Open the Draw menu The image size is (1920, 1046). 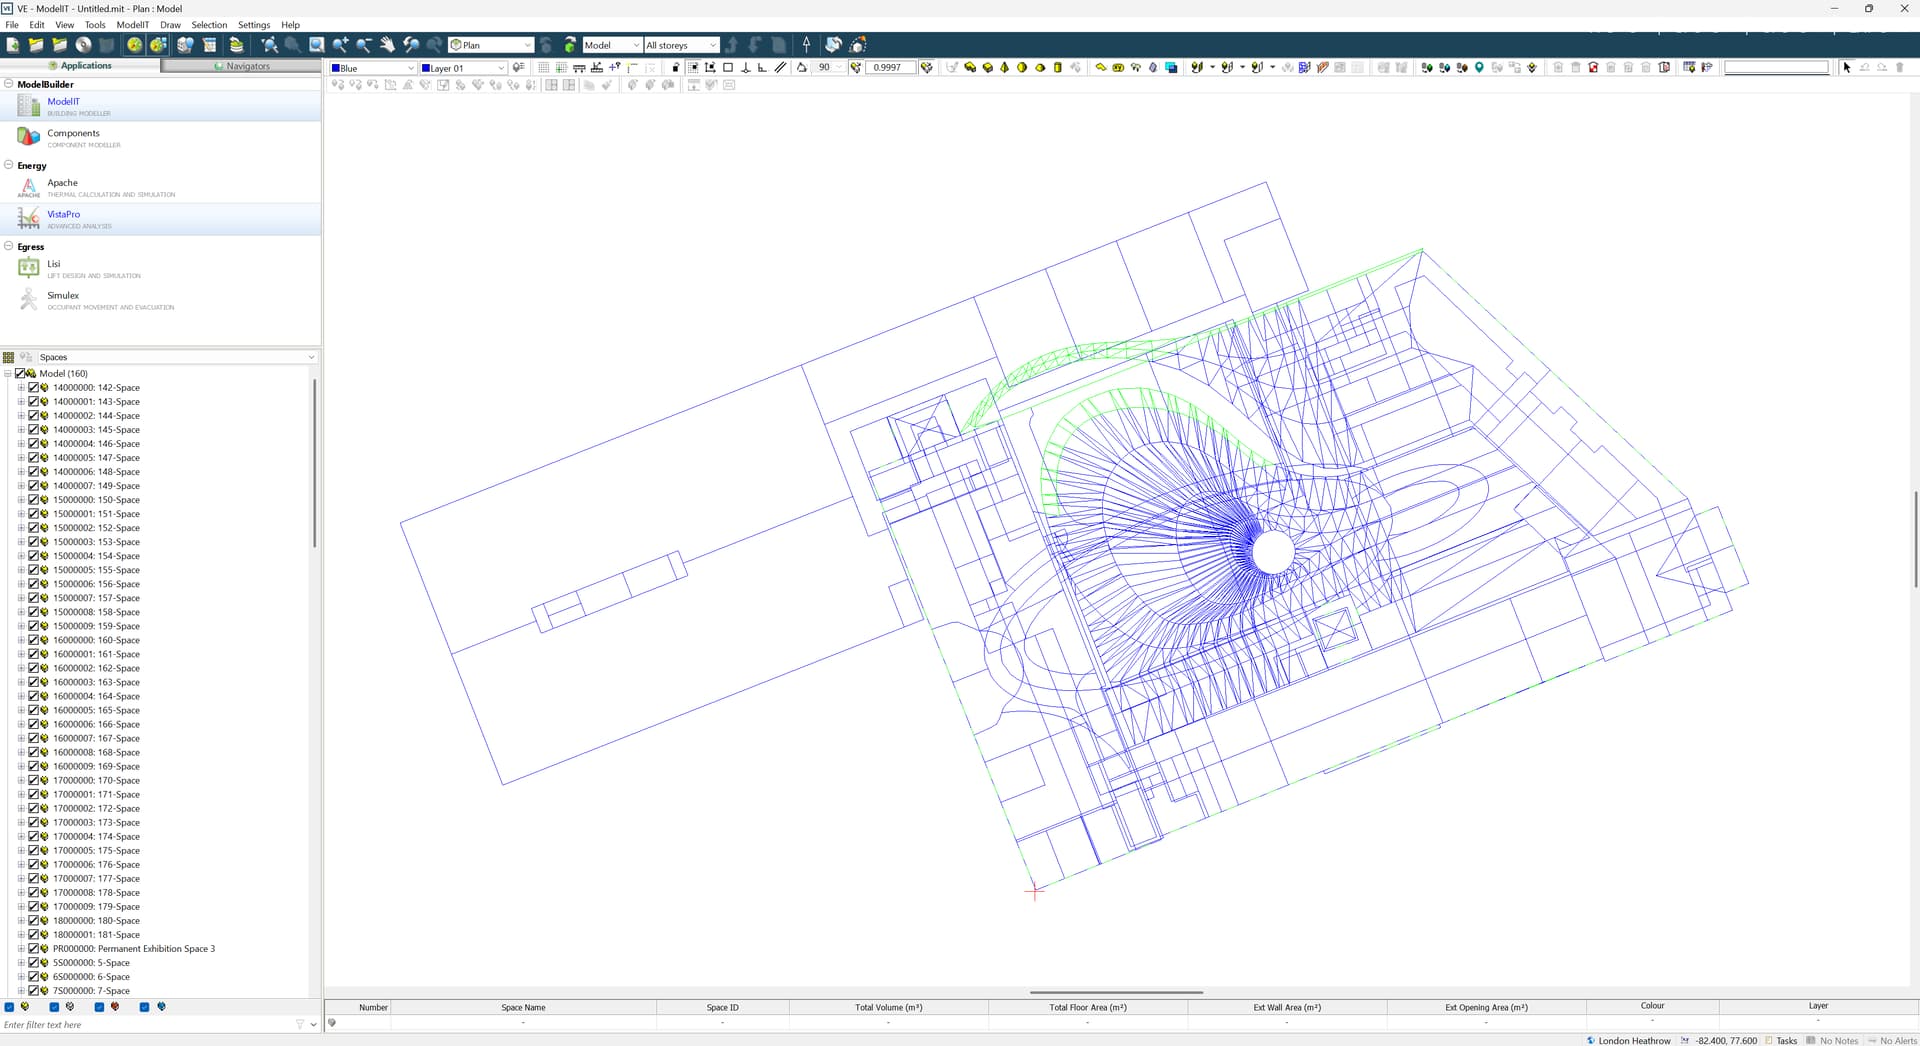click(x=170, y=25)
